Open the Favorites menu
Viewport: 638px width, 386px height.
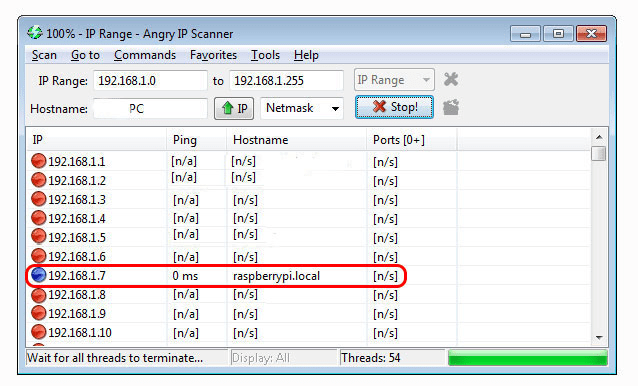pyautogui.click(x=213, y=55)
